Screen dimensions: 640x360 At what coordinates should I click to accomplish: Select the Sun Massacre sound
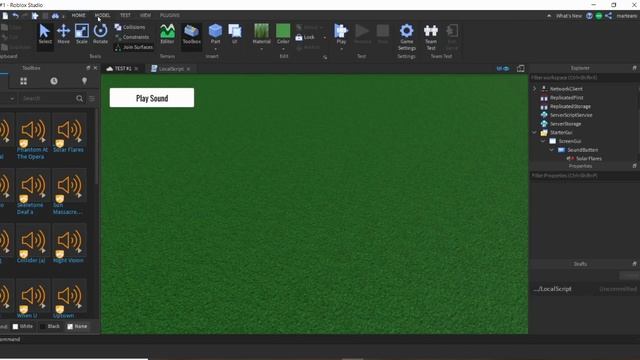pyautogui.click(x=69, y=192)
